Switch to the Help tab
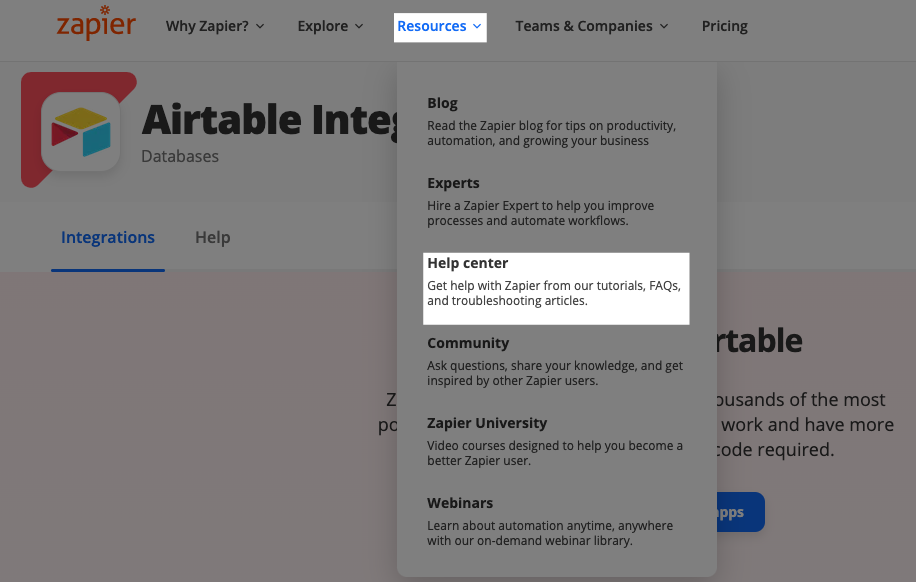 (213, 237)
